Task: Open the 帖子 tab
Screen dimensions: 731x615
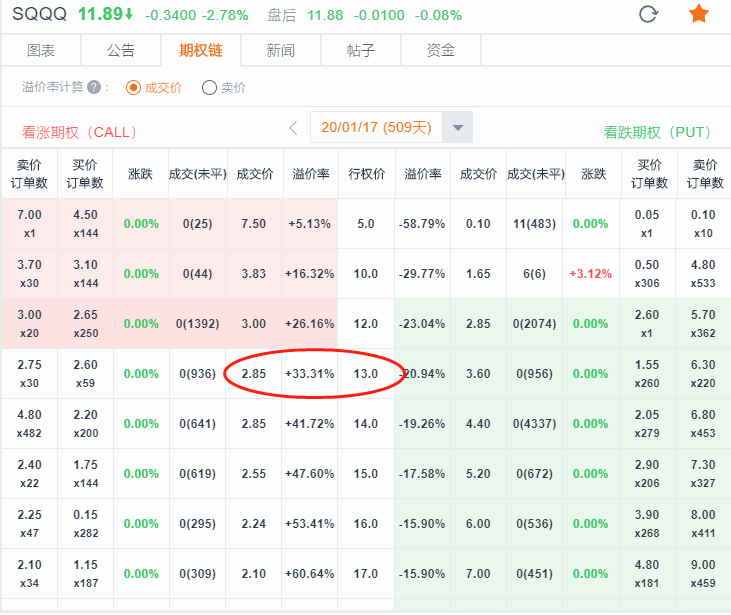Action: (360, 50)
